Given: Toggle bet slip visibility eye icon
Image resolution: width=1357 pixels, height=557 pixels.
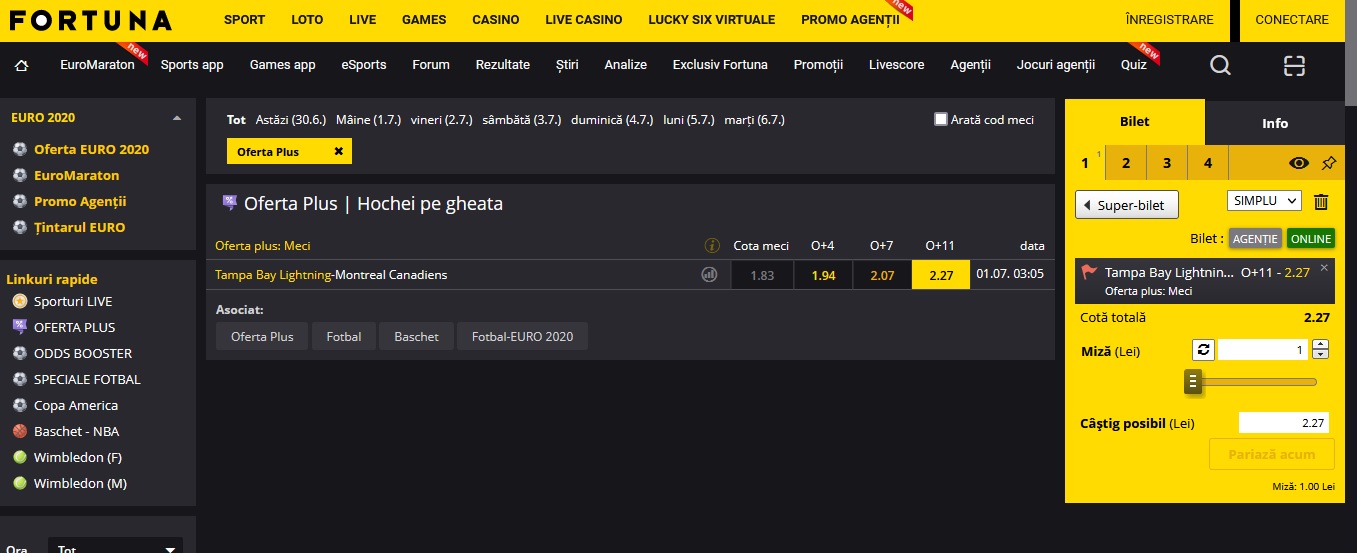Looking at the screenshot, I should point(1298,163).
